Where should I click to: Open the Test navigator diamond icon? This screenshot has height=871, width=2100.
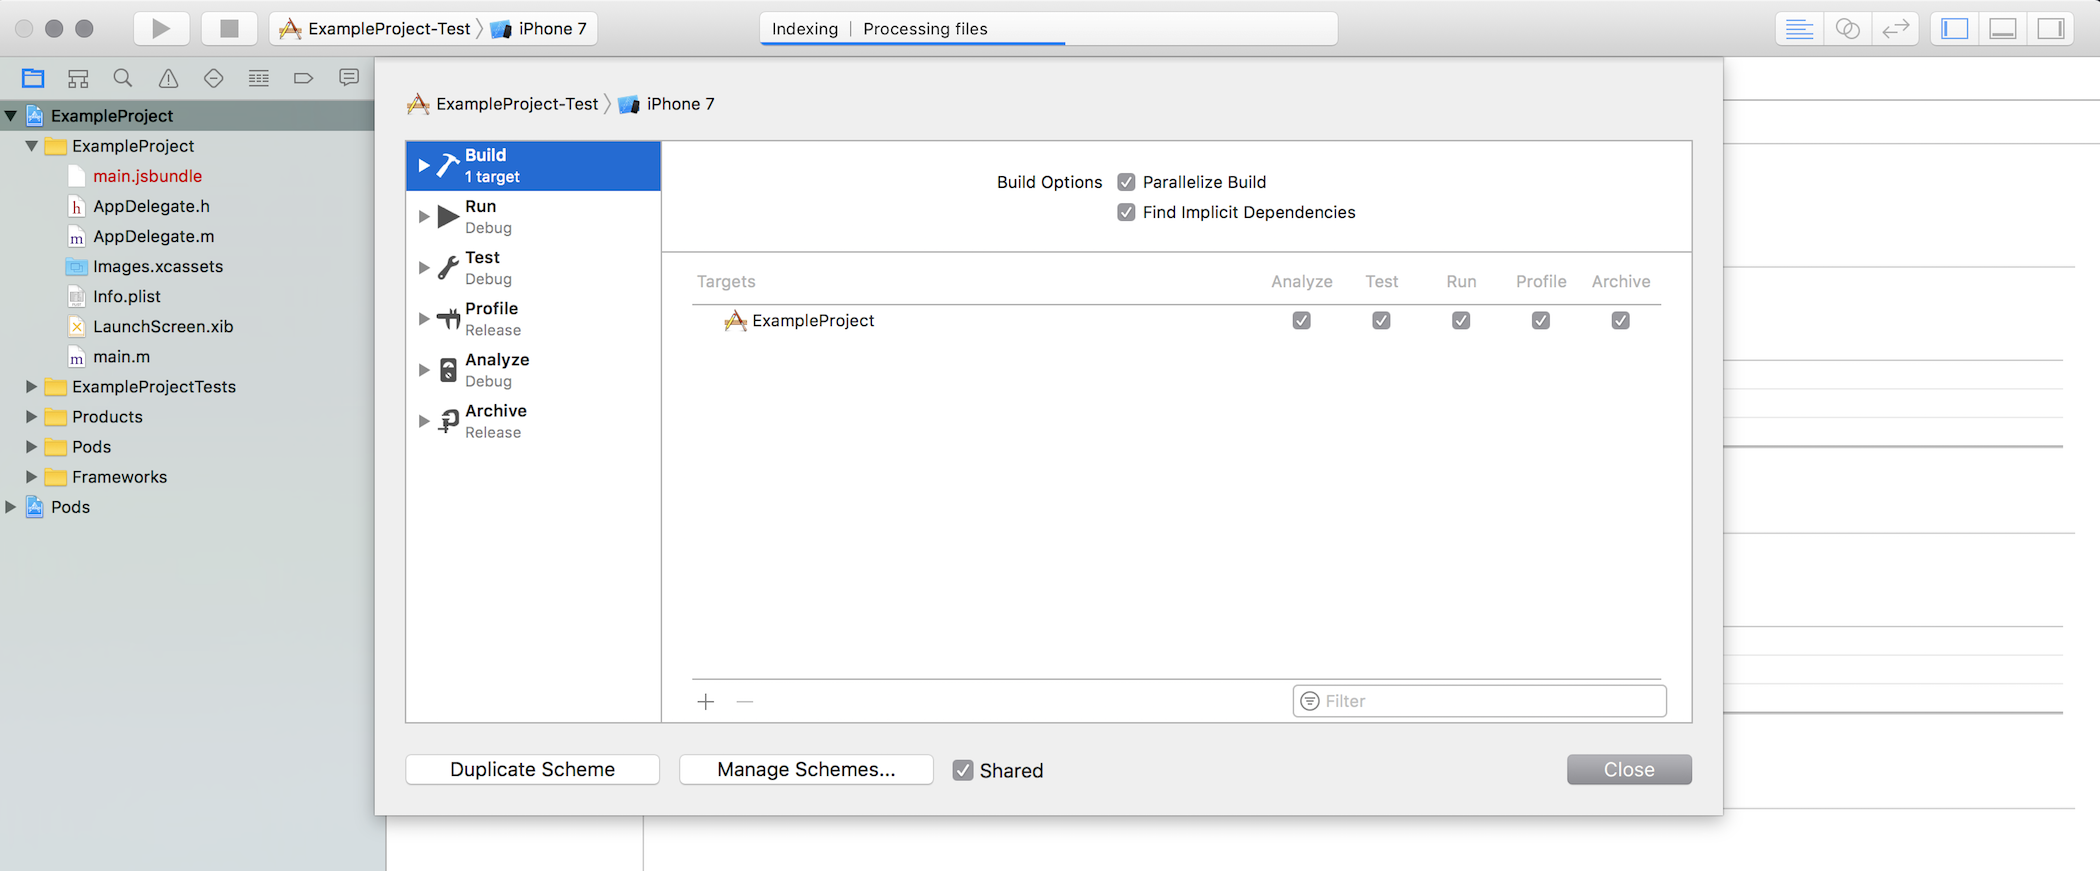(213, 78)
